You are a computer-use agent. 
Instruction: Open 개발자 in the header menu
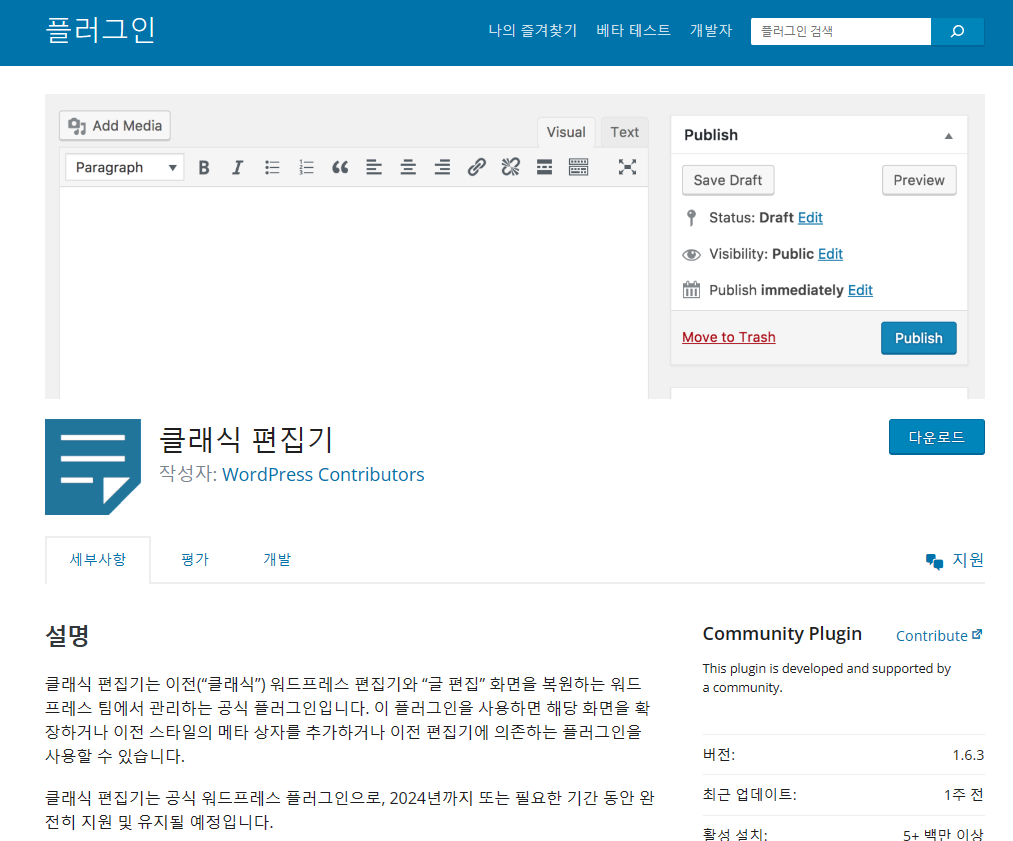(x=711, y=30)
